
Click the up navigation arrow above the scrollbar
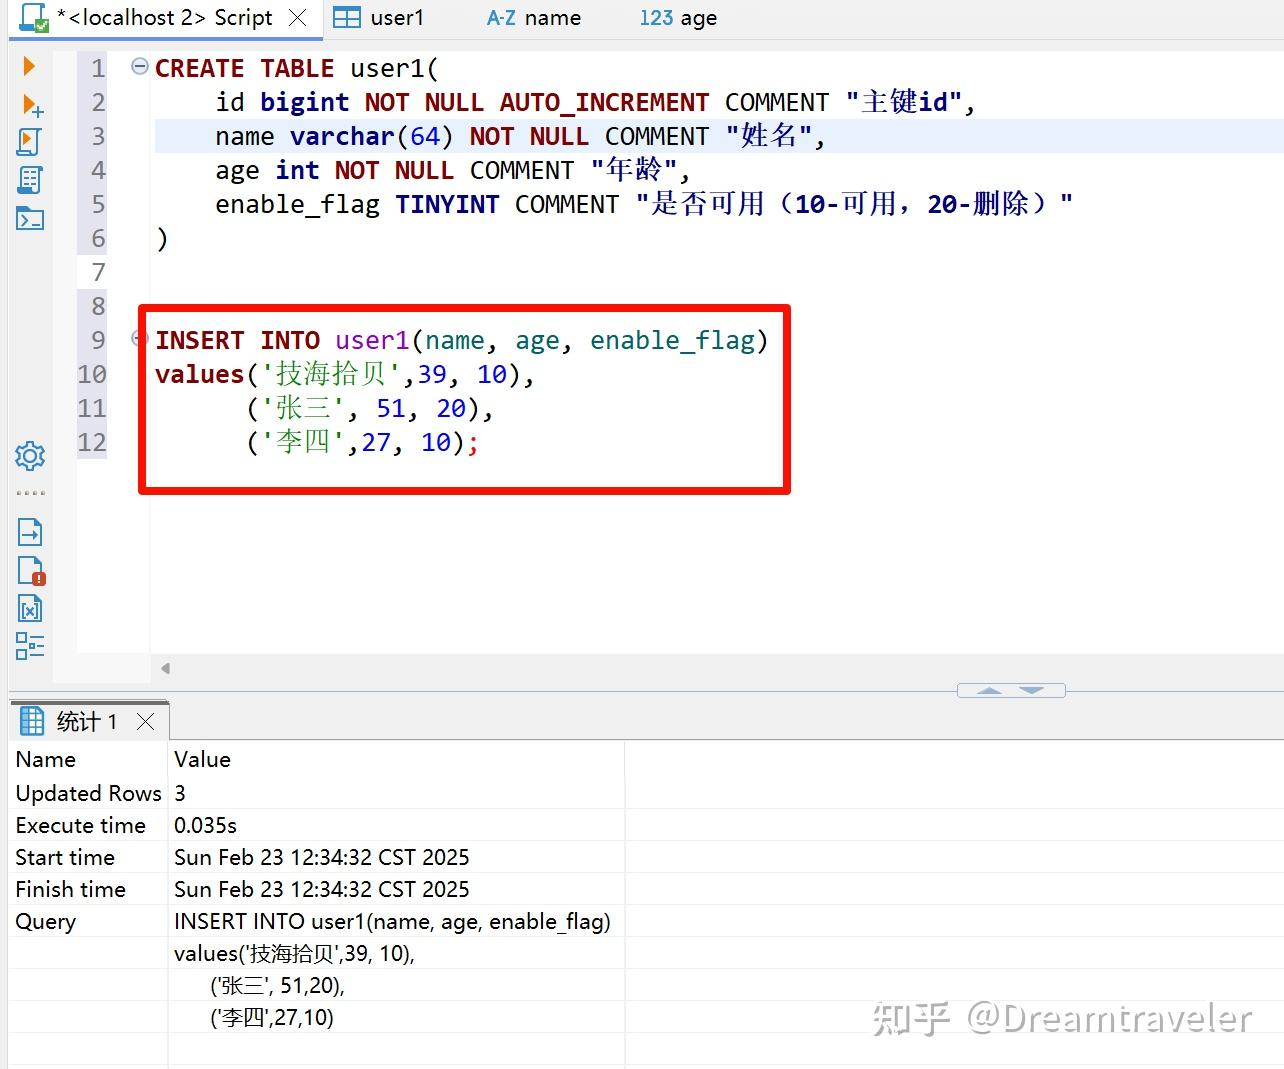pyautogui.click(x=989, y=690)
